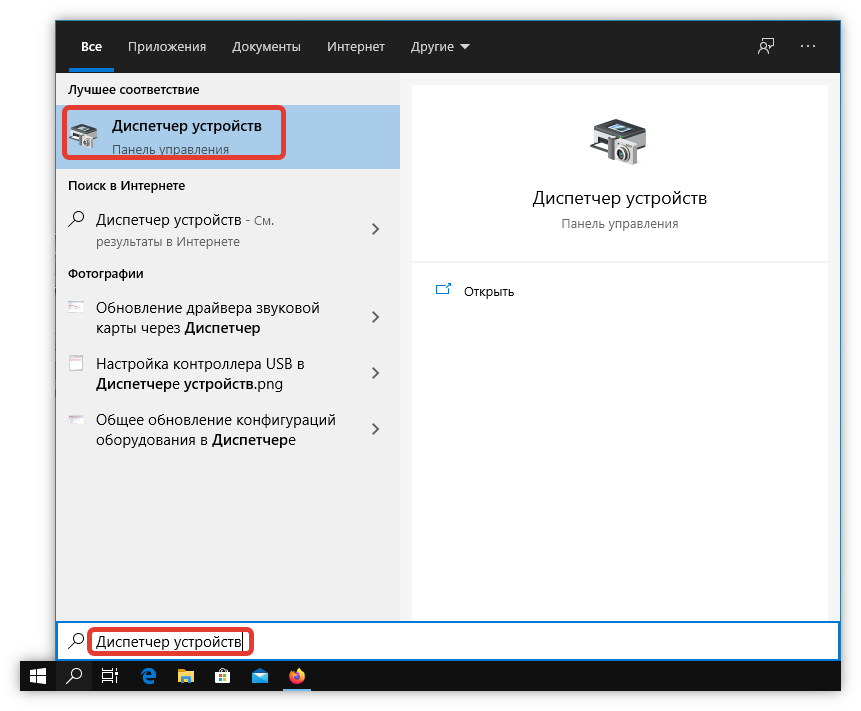Screen dimensions: 861x711
Task: Expand web search result Диспетчер устройств arrow
Action: pos(376,229)
